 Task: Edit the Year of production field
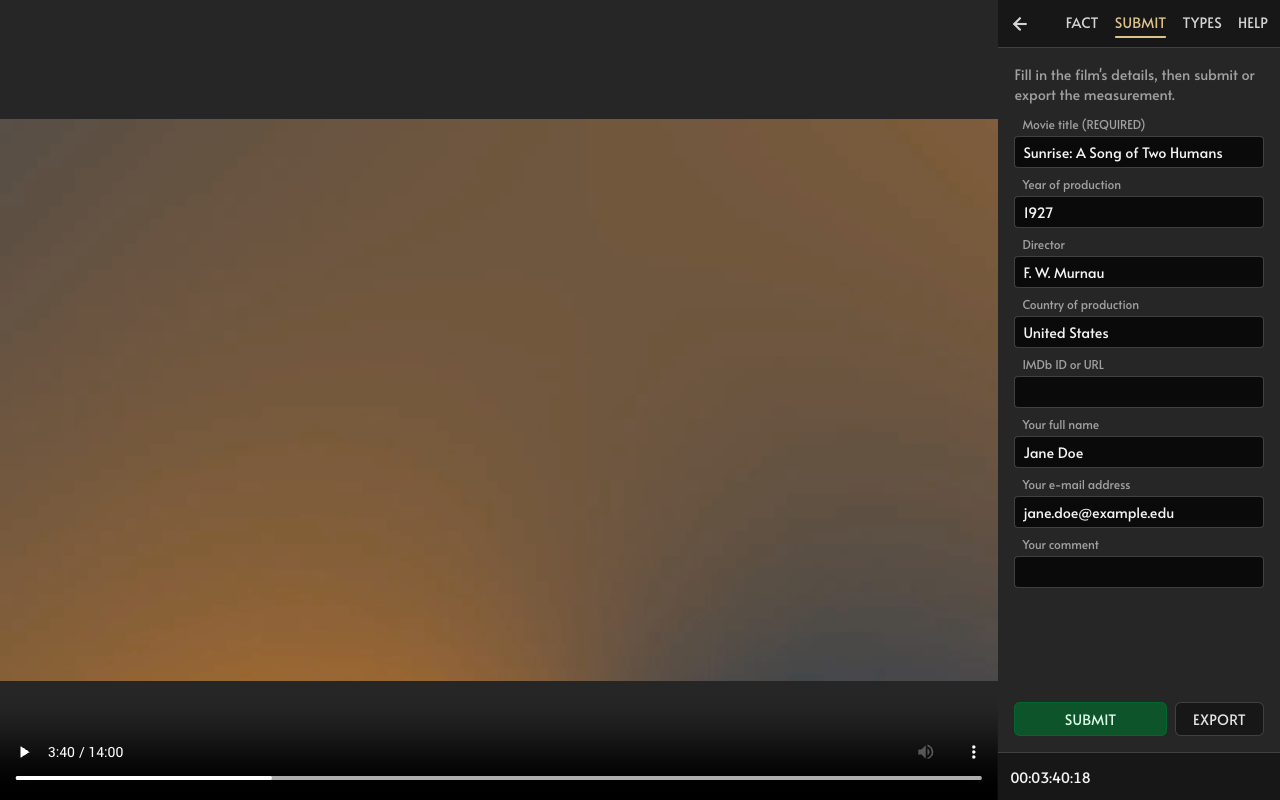point(1139,212)
